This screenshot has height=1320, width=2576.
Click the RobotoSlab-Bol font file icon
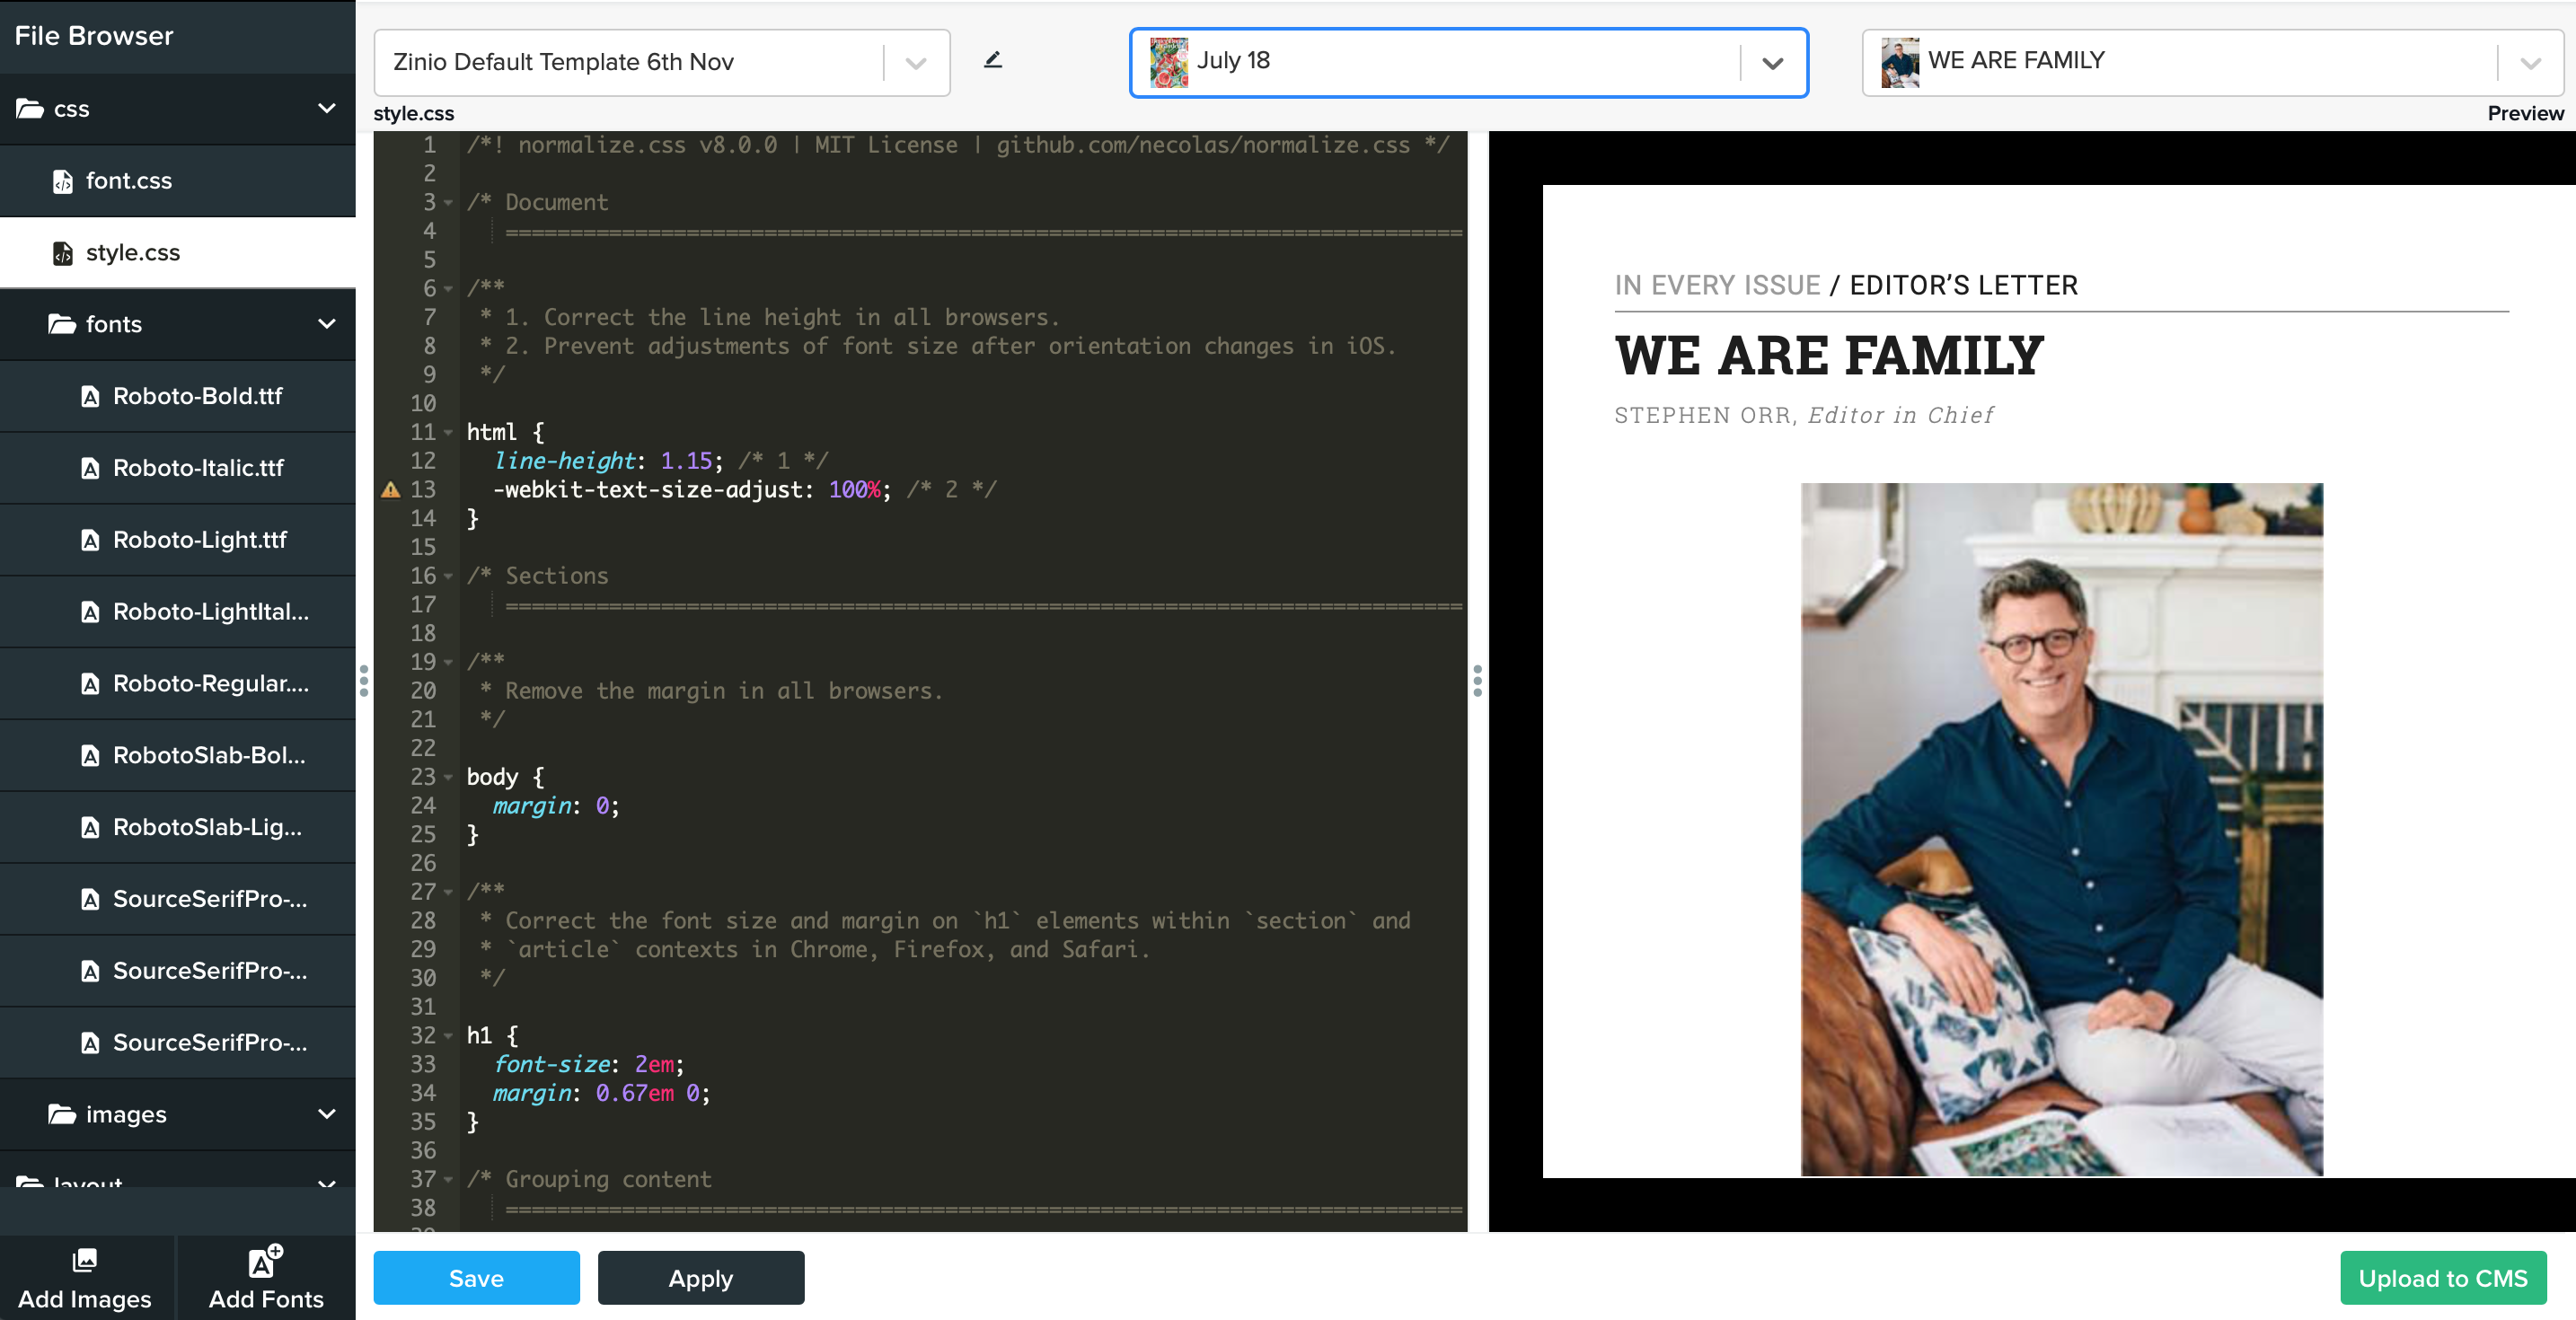point(90,756)
